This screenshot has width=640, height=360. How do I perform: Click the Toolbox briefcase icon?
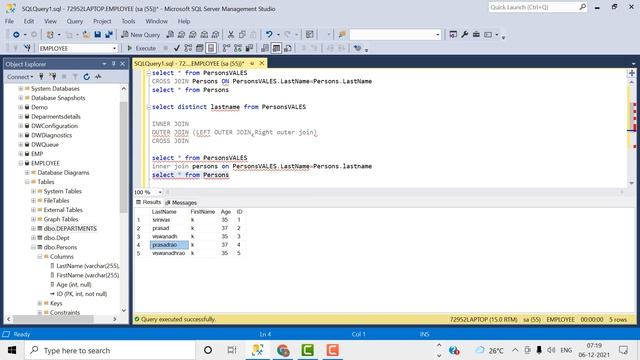(x=476, y=35)
